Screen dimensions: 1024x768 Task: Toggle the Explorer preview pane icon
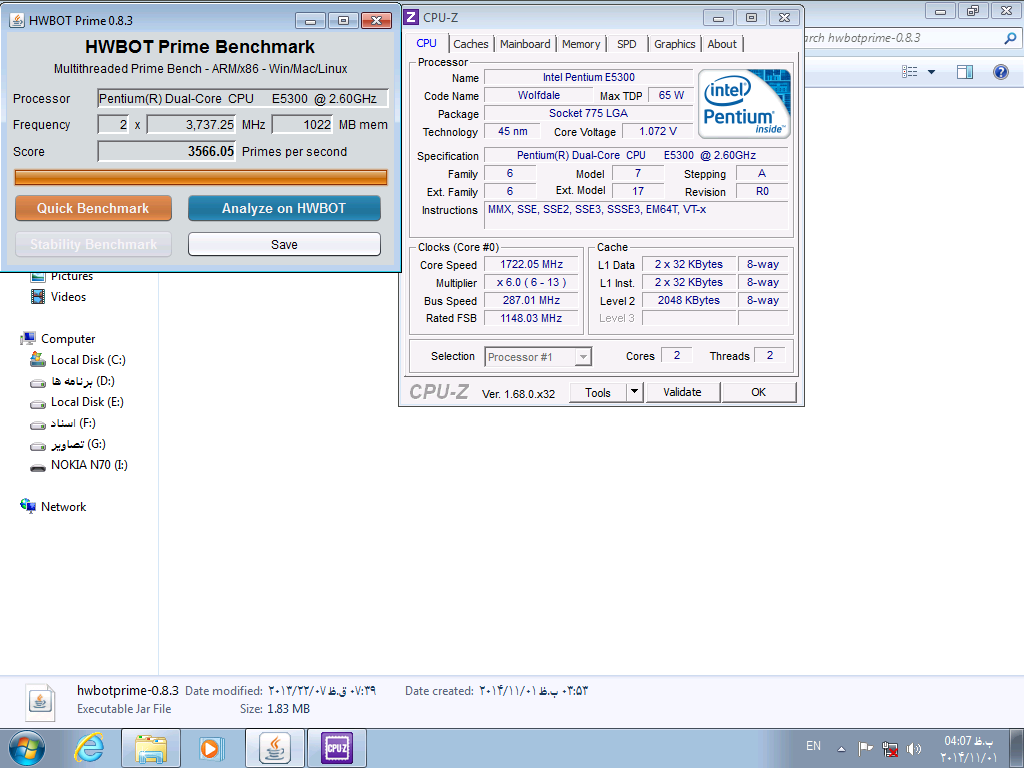coord(965,71)
